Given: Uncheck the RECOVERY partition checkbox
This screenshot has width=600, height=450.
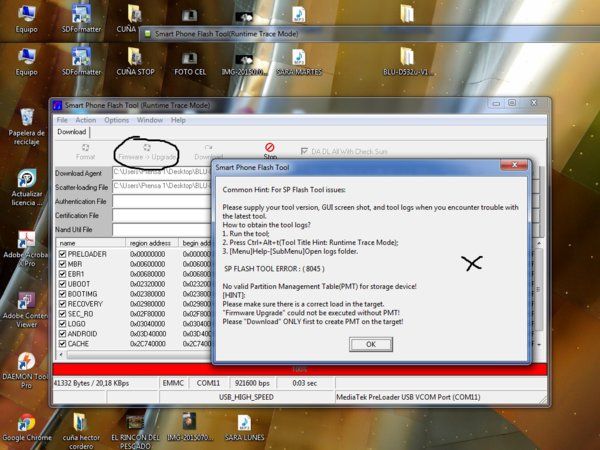Looking at the screenshot, I should 62,303.
